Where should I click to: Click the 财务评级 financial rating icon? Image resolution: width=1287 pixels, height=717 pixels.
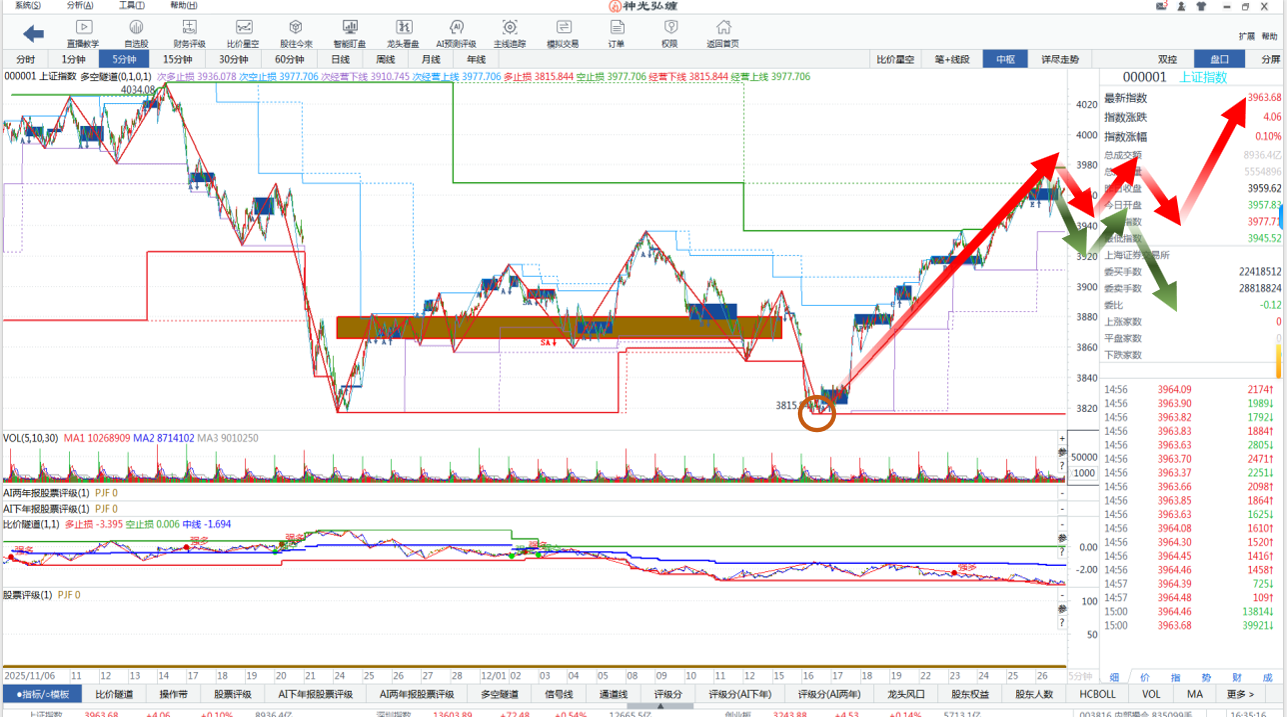[x=189, y=33]
